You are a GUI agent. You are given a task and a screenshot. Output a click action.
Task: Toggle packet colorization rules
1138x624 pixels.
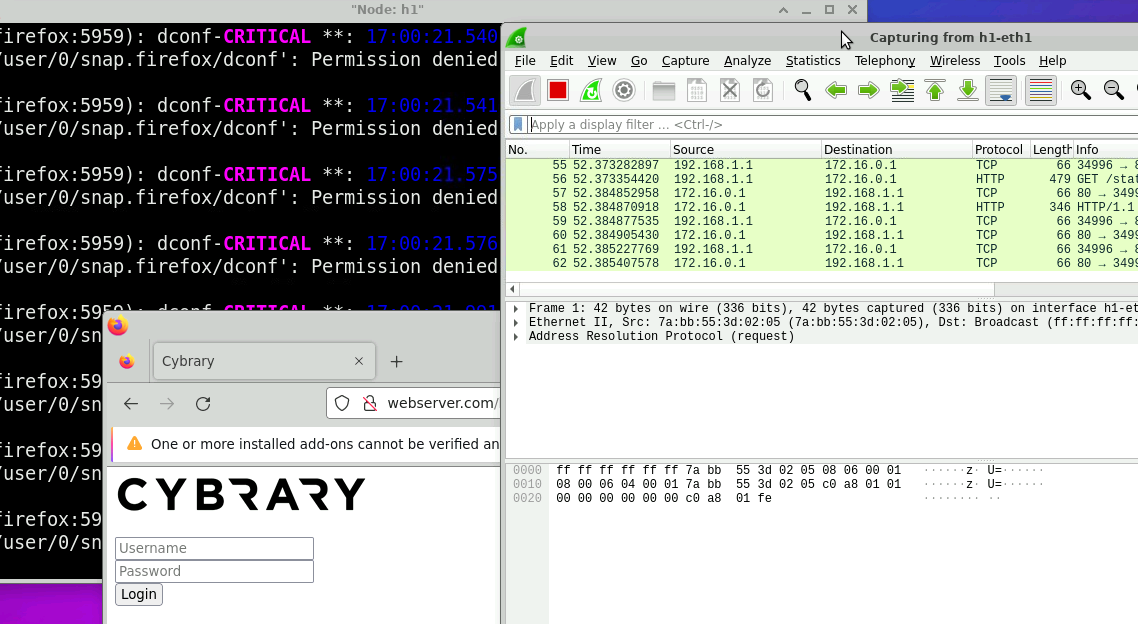point(1041,91)
